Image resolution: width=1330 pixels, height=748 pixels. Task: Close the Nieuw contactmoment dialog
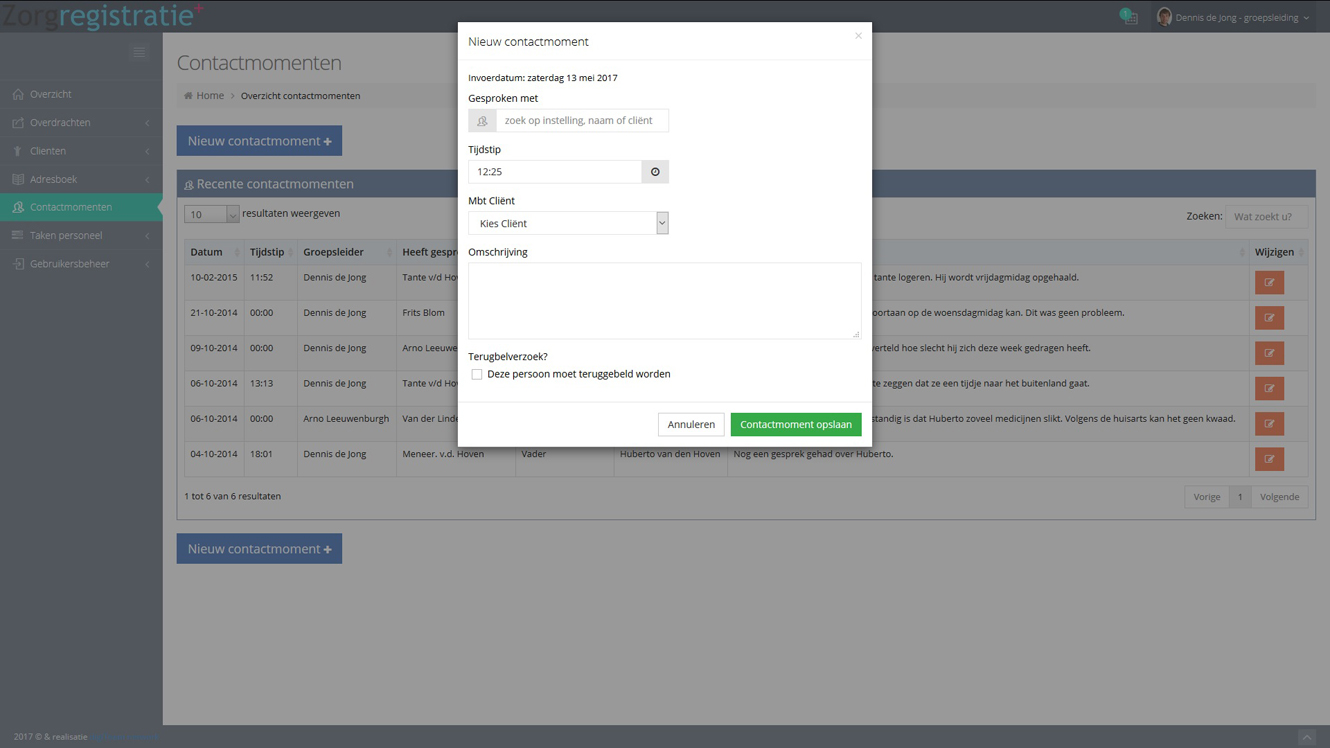pyautogui.click(x=858, y=36)
